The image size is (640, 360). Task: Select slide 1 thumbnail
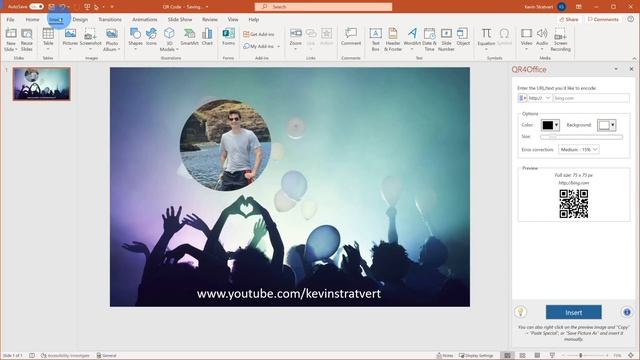(42, 84)
